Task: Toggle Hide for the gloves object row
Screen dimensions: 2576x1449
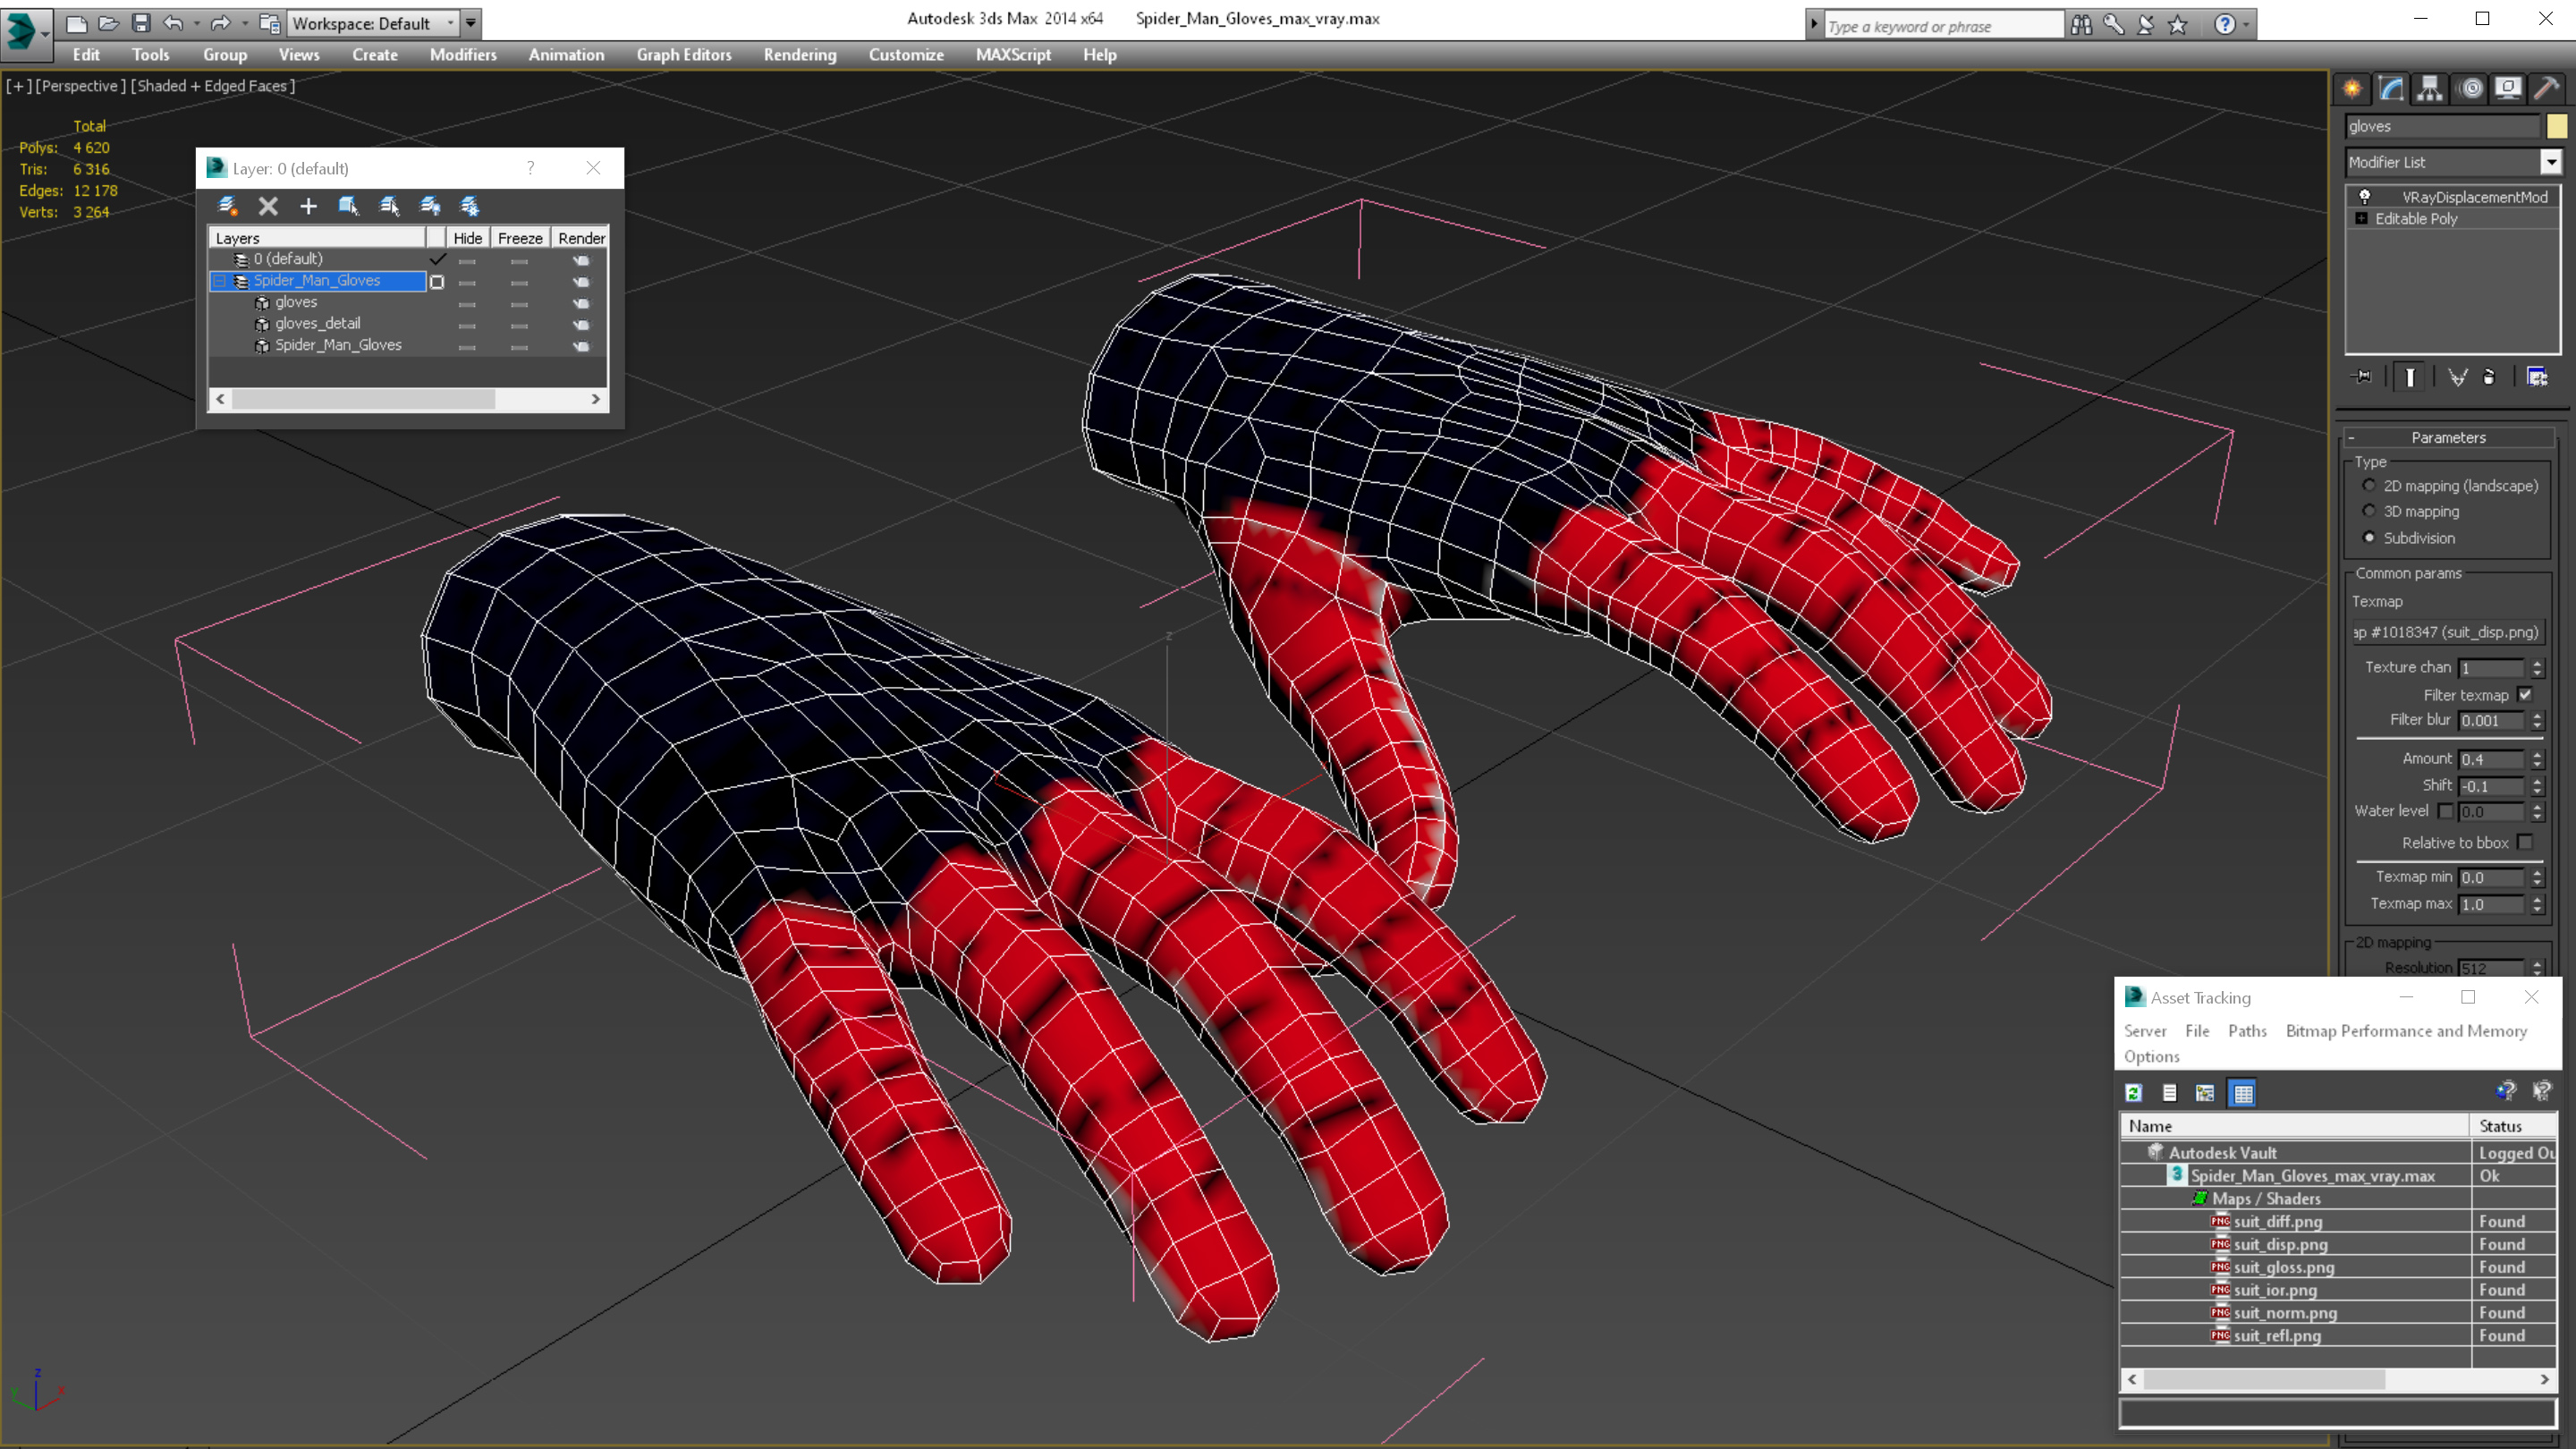Action: [x=467, y=303]
